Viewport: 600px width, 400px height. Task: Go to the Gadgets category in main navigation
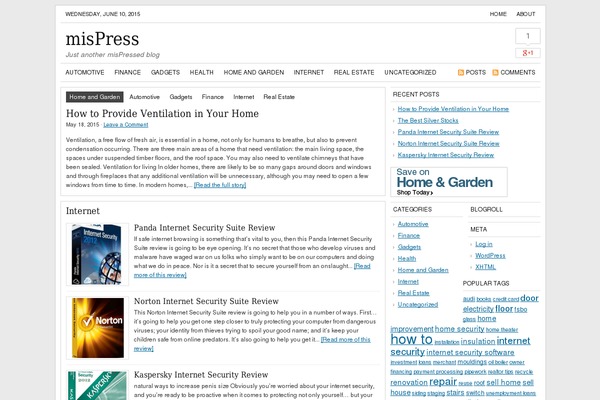coord(165,72)
